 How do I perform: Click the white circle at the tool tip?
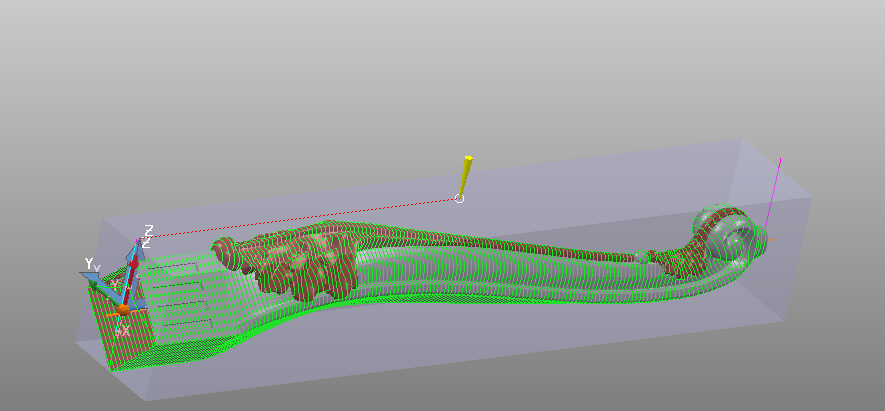459,198
